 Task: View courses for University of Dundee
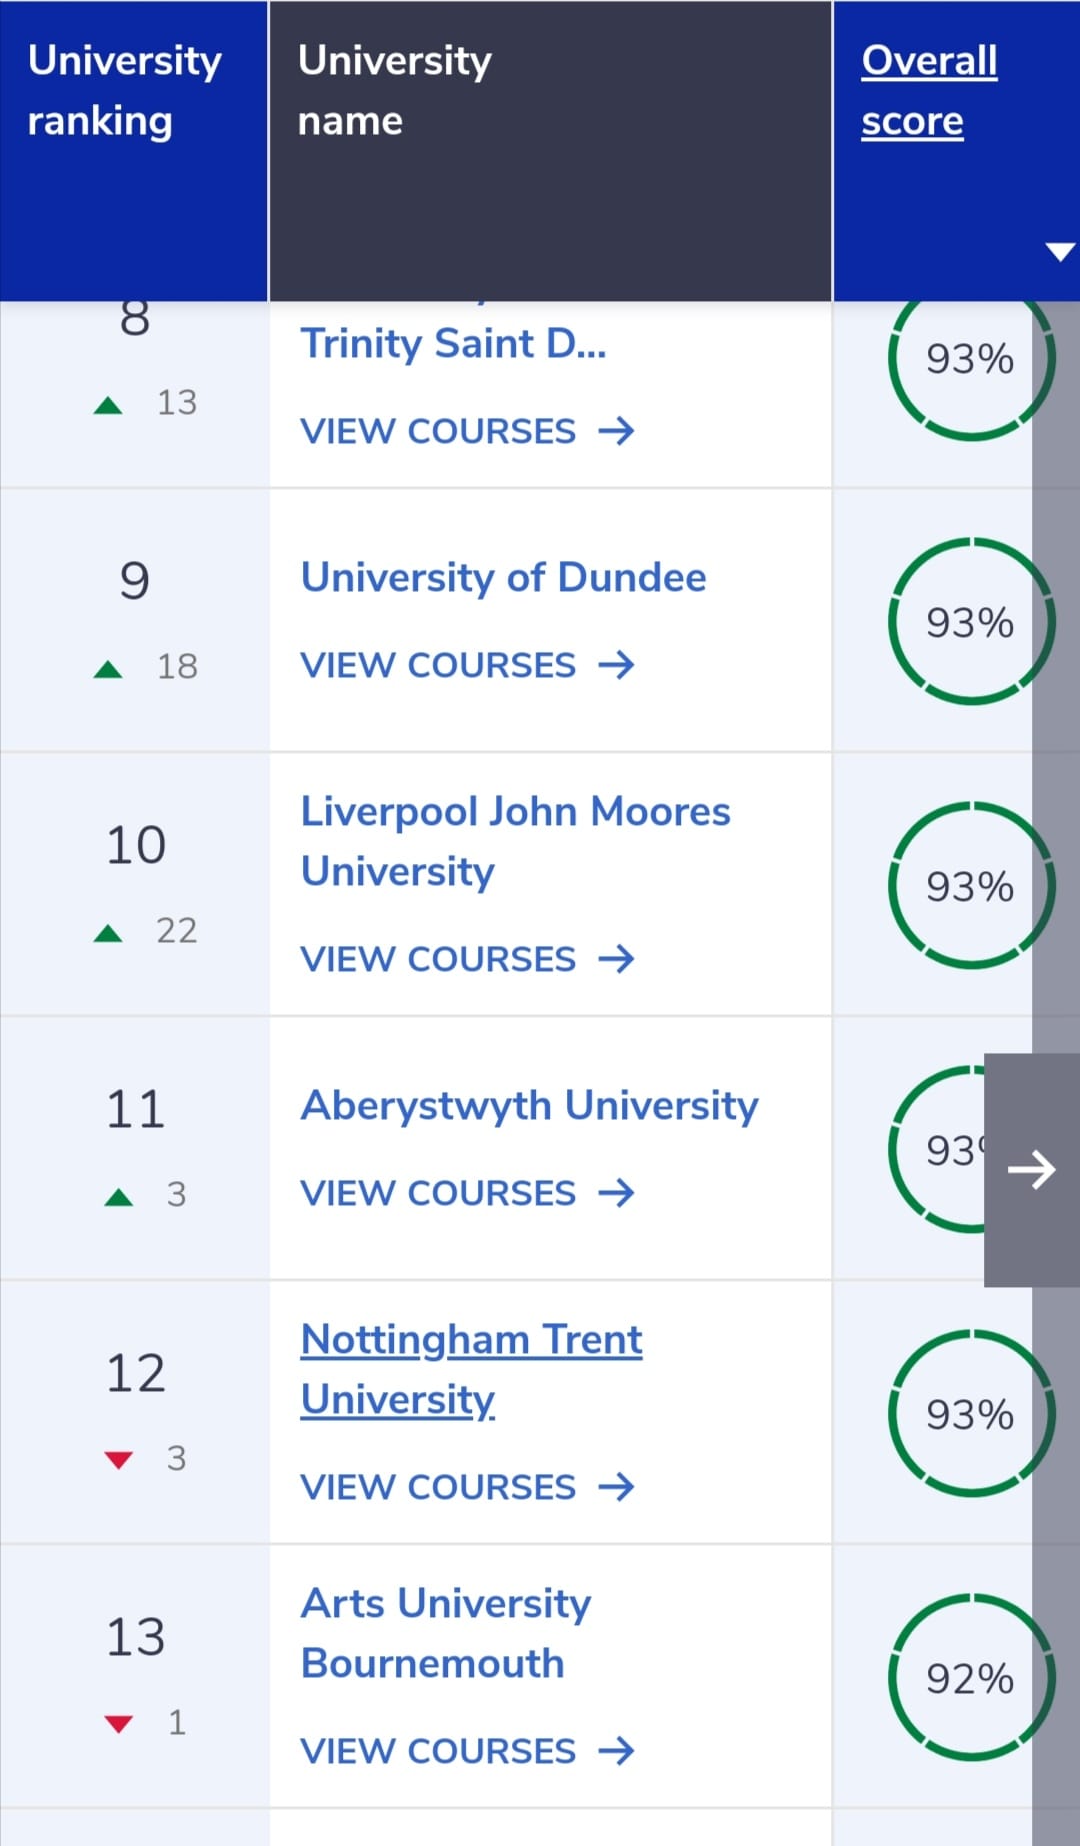[x=467, y=665]
